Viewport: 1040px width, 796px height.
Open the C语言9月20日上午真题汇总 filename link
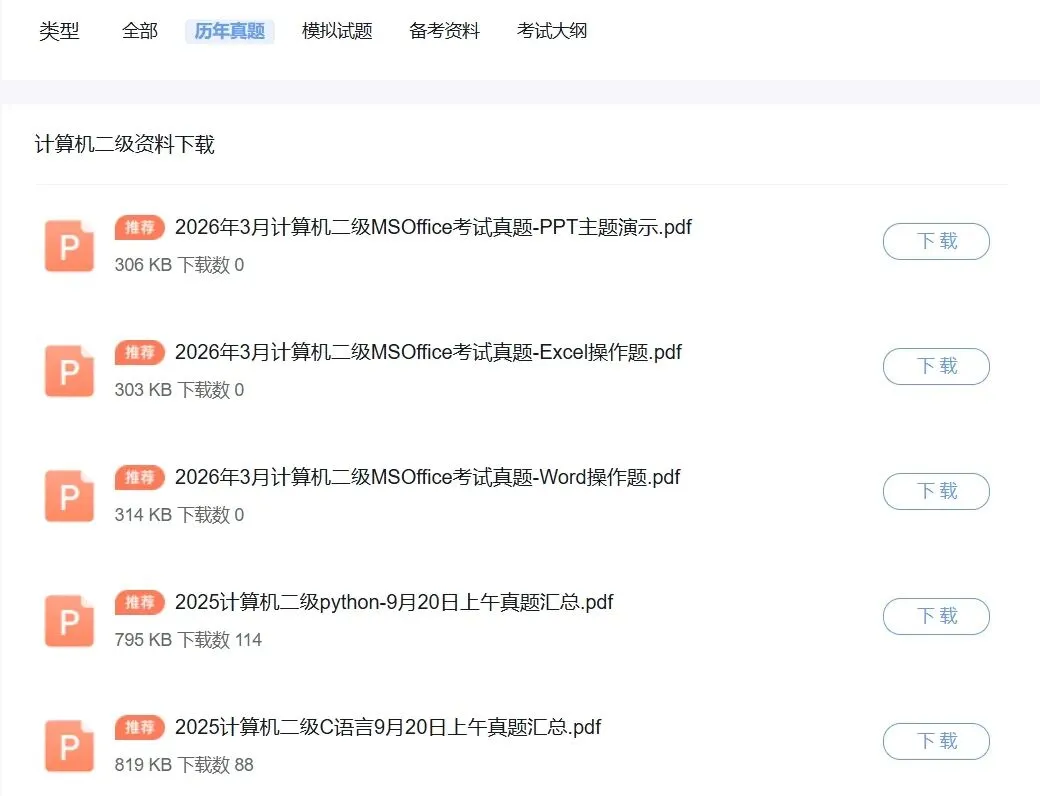point(387,727)
